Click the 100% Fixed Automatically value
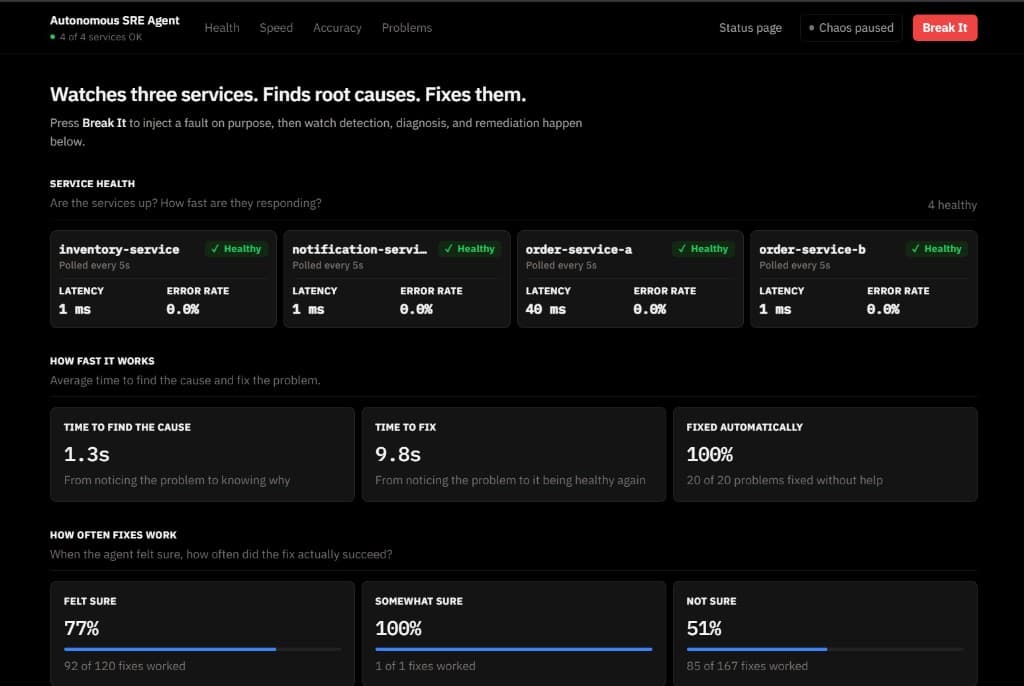1024x686 pixels. [710, 454]
